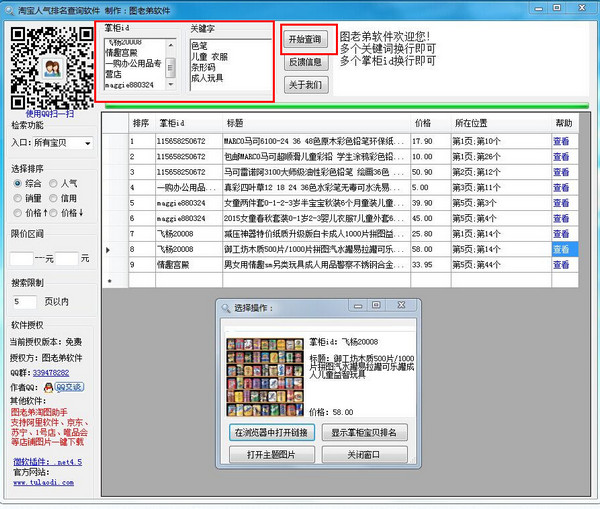The height and width of the screenshot is (509, 600).
Task: Click the QQ交谈 chat icon button
Action: pyautogui.click(x=68, y=387)
